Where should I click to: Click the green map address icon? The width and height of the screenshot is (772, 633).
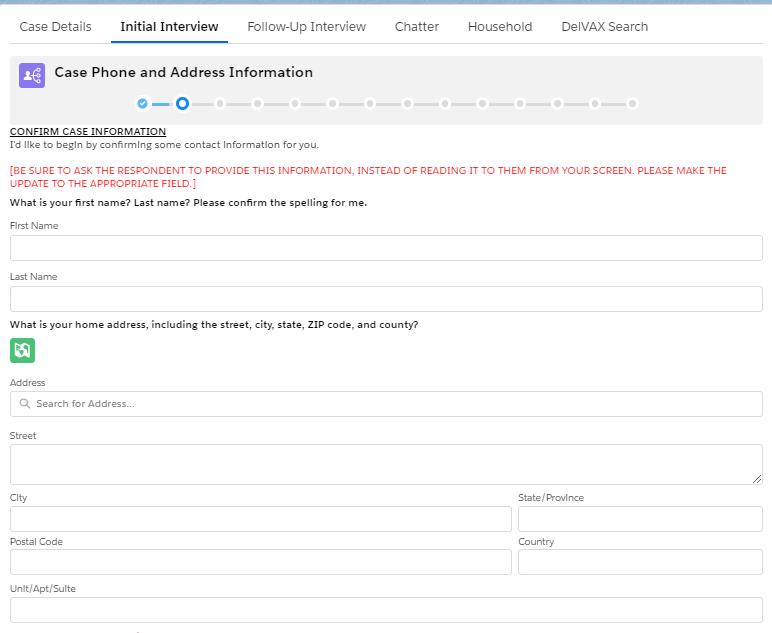(23, 350)
